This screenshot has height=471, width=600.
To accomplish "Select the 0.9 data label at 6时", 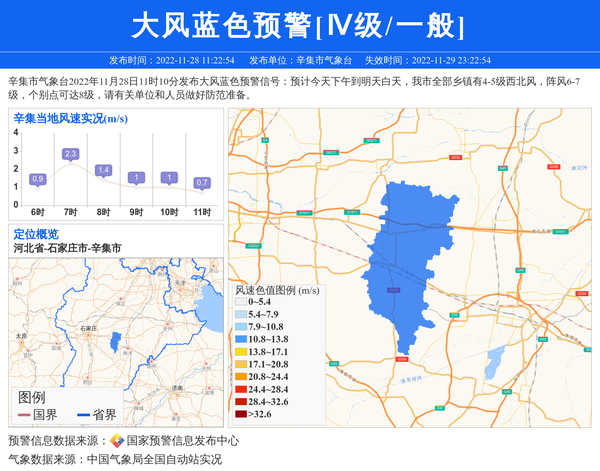I will pos(38,179).
